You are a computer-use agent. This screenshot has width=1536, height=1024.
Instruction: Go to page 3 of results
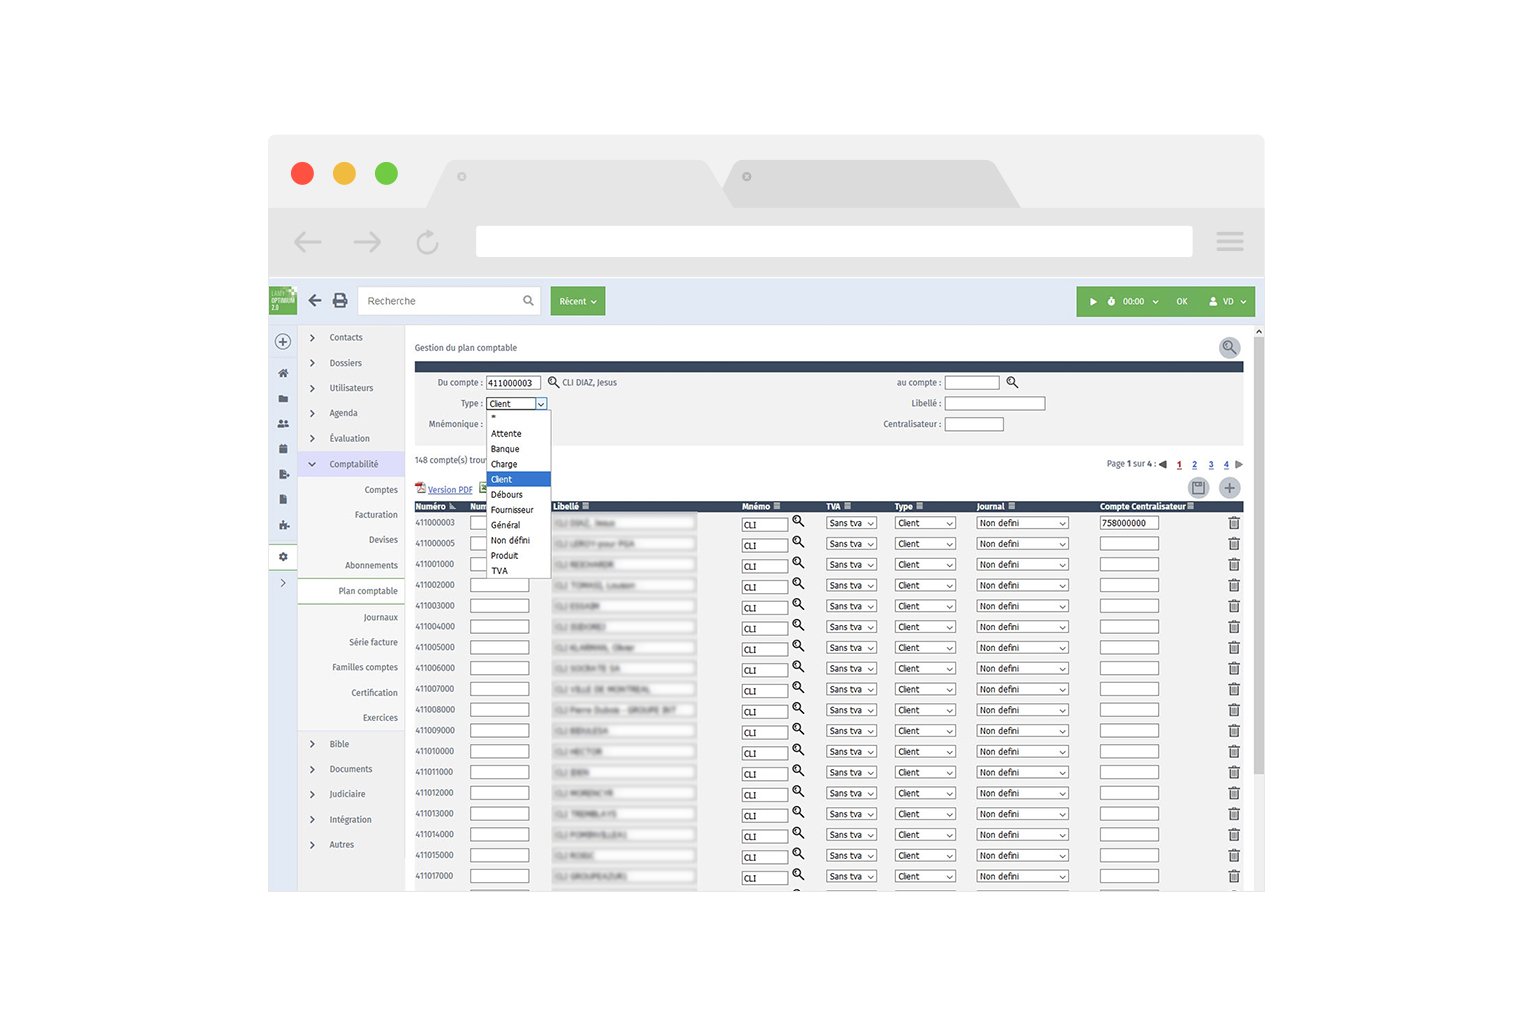click(x=1211, y=465)
